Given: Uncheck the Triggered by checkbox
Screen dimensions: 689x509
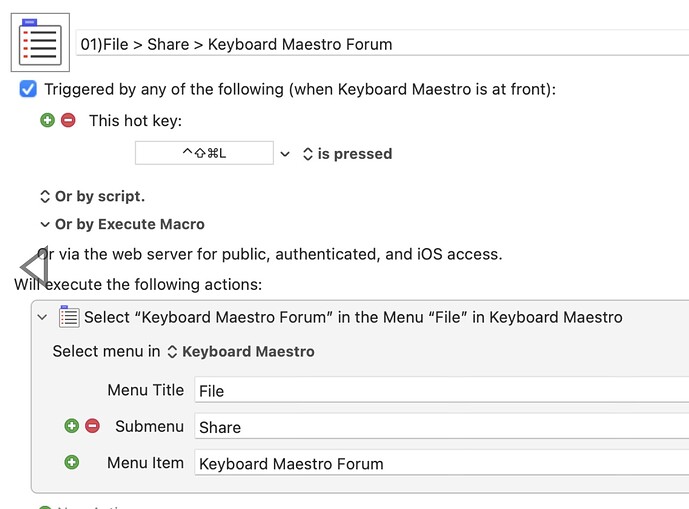Looking at the screenshot, I should click(28, 89).
